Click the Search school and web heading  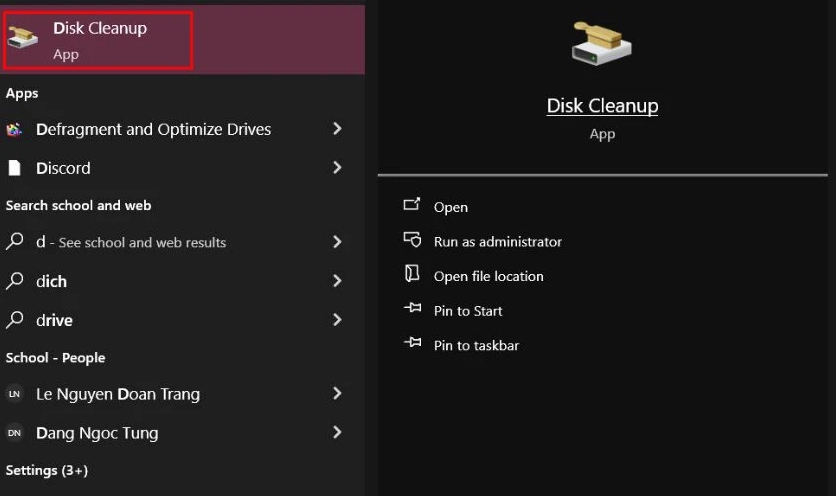click(x=78, y=205)
